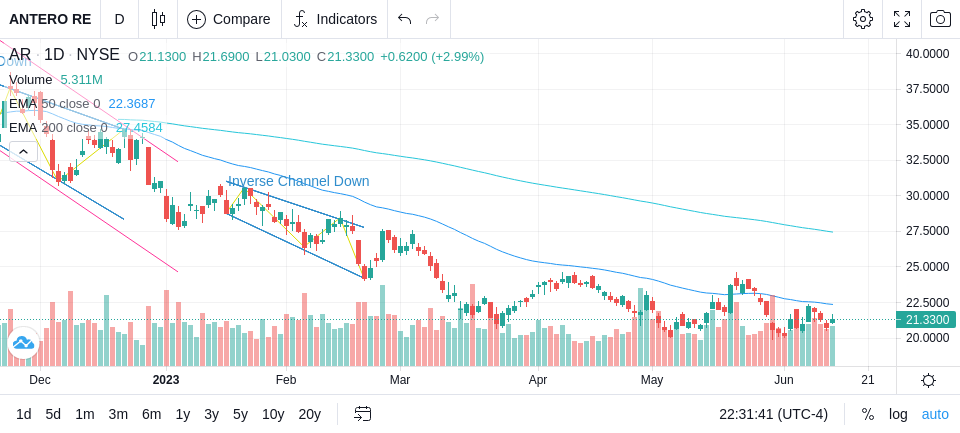Open the Indicators menu

[x=334, y=19]
